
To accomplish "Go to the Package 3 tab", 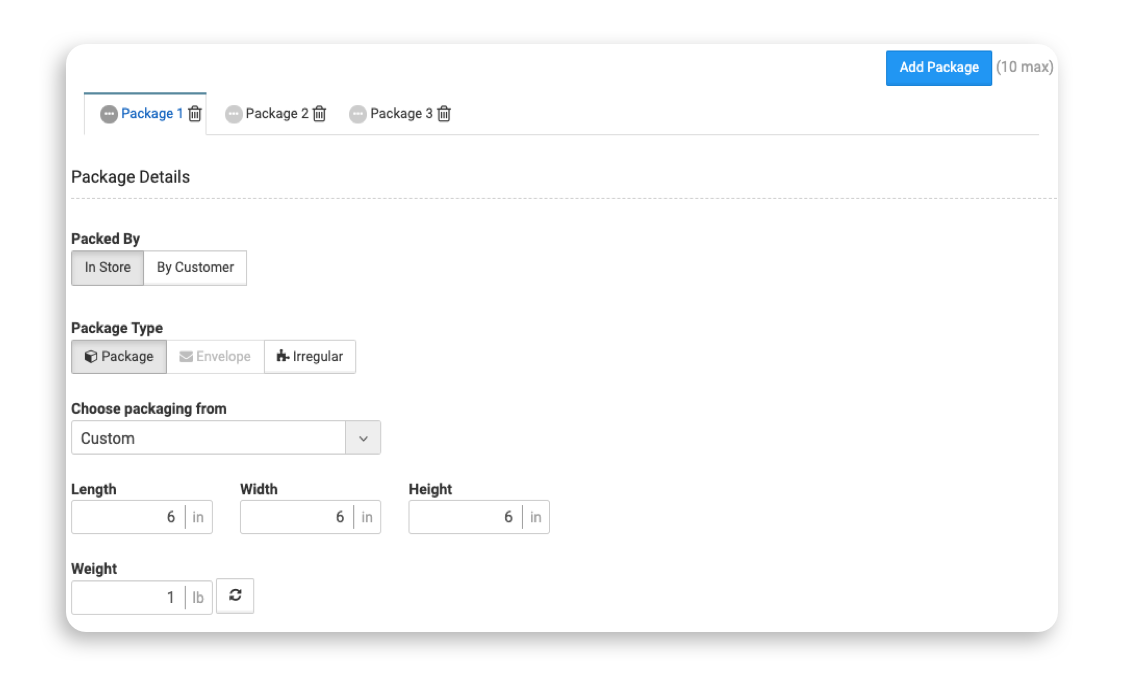I will [x=401, y=114].
